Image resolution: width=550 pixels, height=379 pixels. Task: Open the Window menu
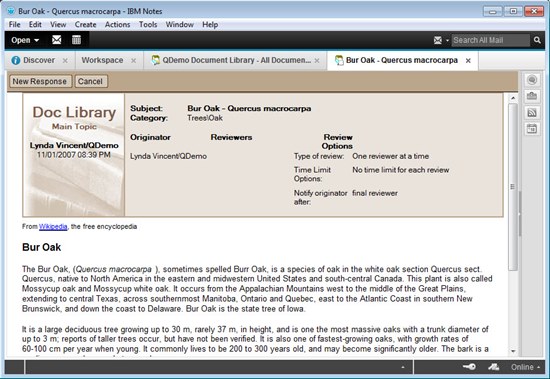pos(180,25)
